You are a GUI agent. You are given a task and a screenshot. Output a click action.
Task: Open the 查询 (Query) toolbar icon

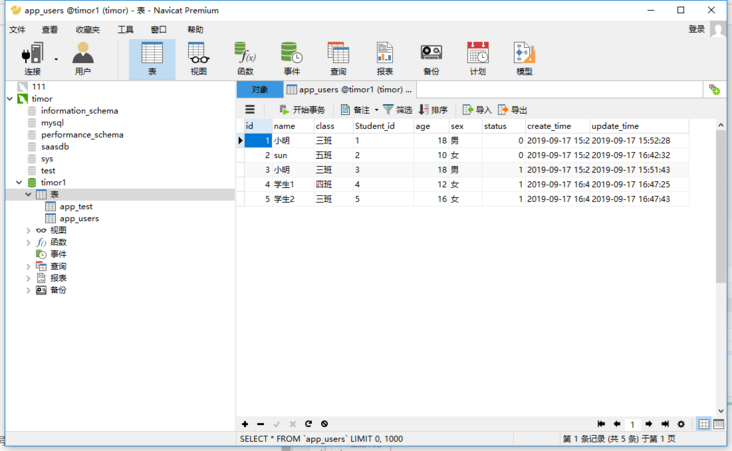(338, 59)
